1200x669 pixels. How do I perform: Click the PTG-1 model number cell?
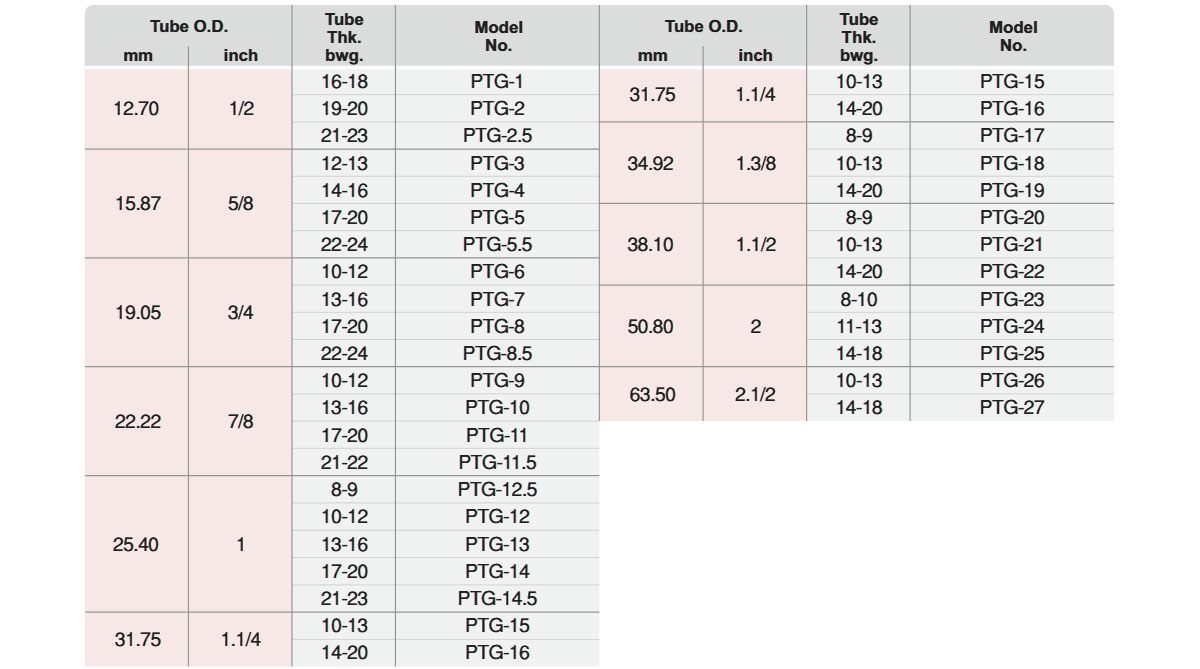click(x=497, y=81)
